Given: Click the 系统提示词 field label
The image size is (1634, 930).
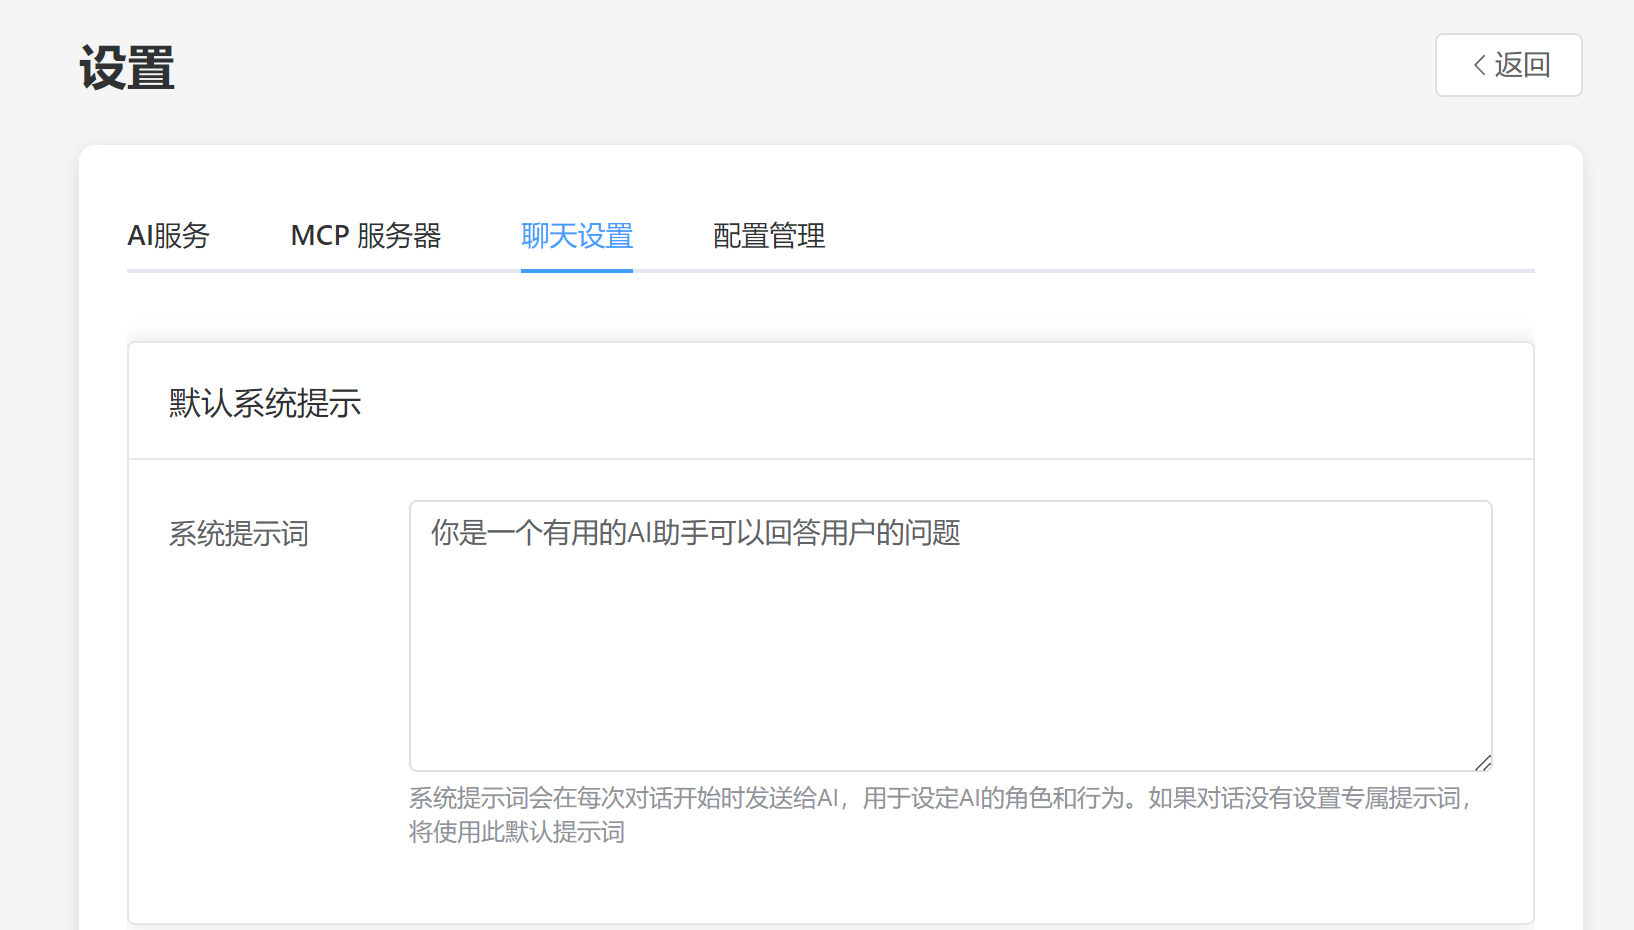Looking at the screenshot, I should coord(238,534).
